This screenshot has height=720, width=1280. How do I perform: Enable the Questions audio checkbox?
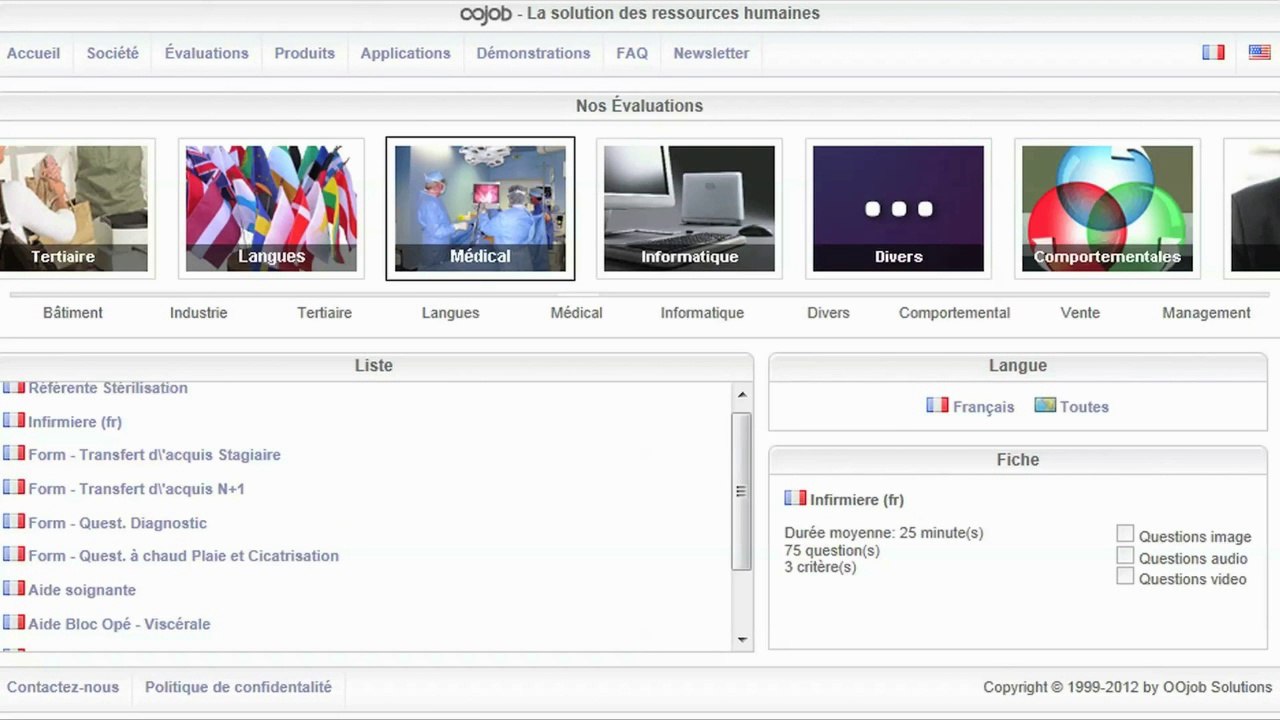pyautogui.click(x=1125, y=555)
